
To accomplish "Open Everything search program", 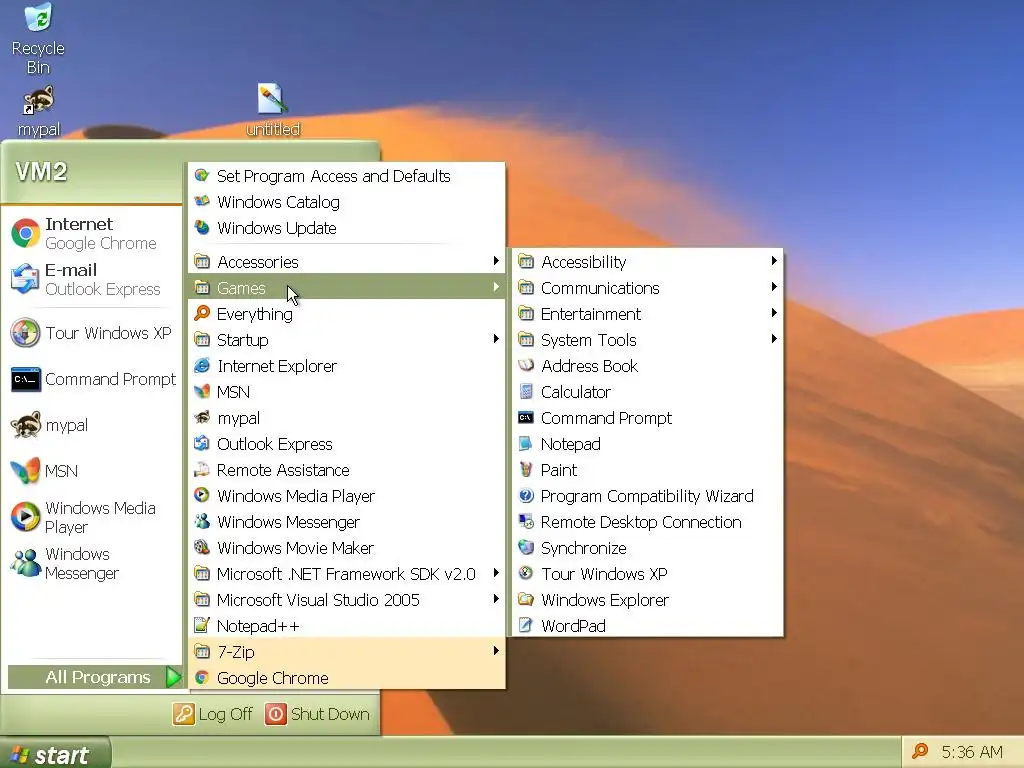I will [347, 314].
